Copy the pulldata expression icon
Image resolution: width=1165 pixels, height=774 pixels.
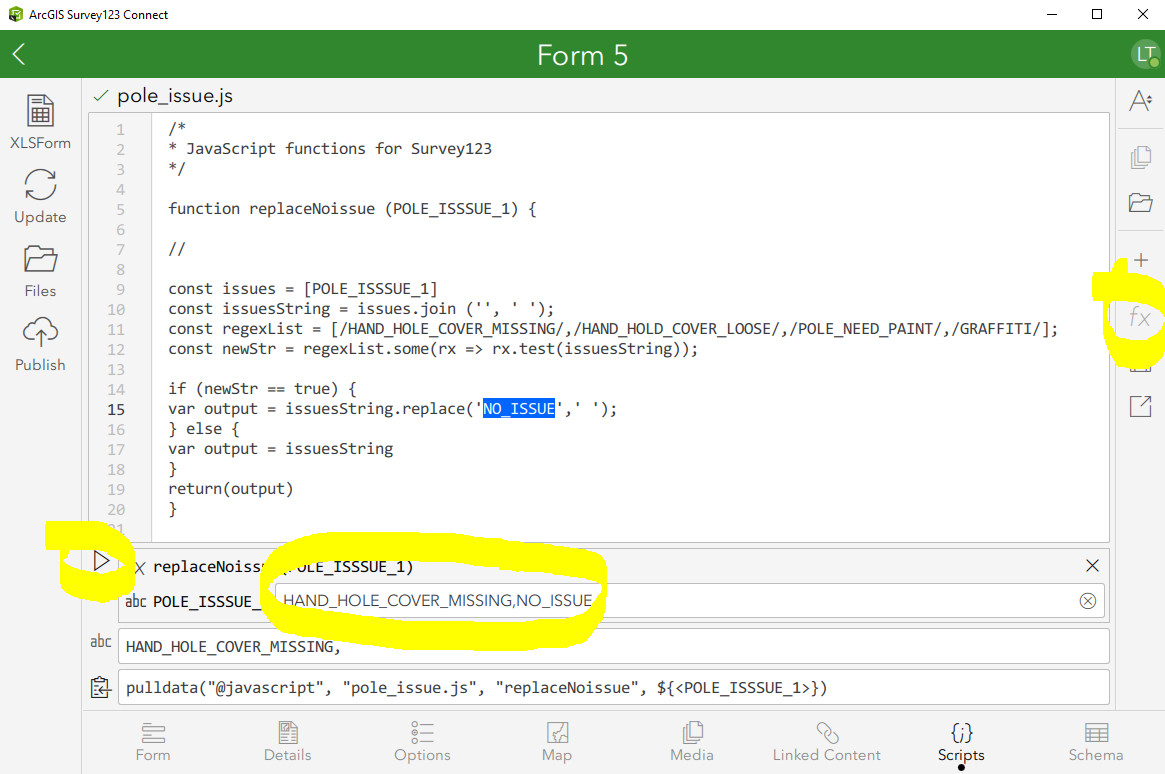pos(100,687)
